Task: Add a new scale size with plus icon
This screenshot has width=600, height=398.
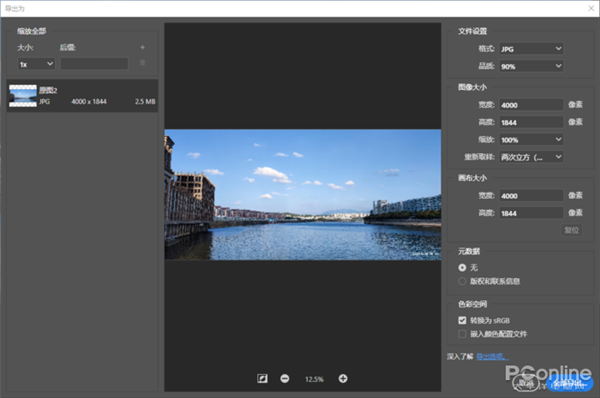Action: pyautogui.click(x=142, y=47)
